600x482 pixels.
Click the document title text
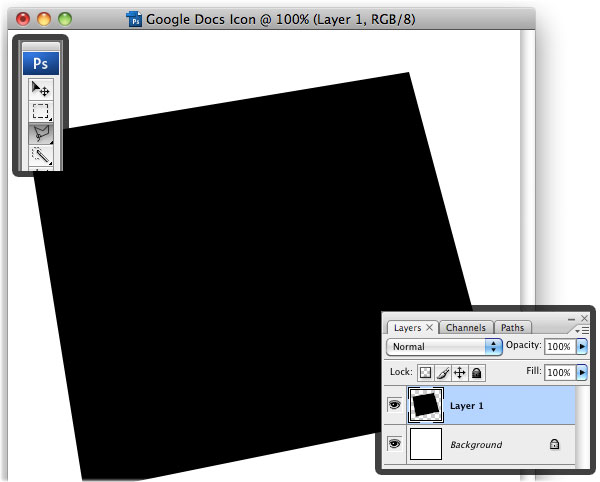click(x=280, y=20)
